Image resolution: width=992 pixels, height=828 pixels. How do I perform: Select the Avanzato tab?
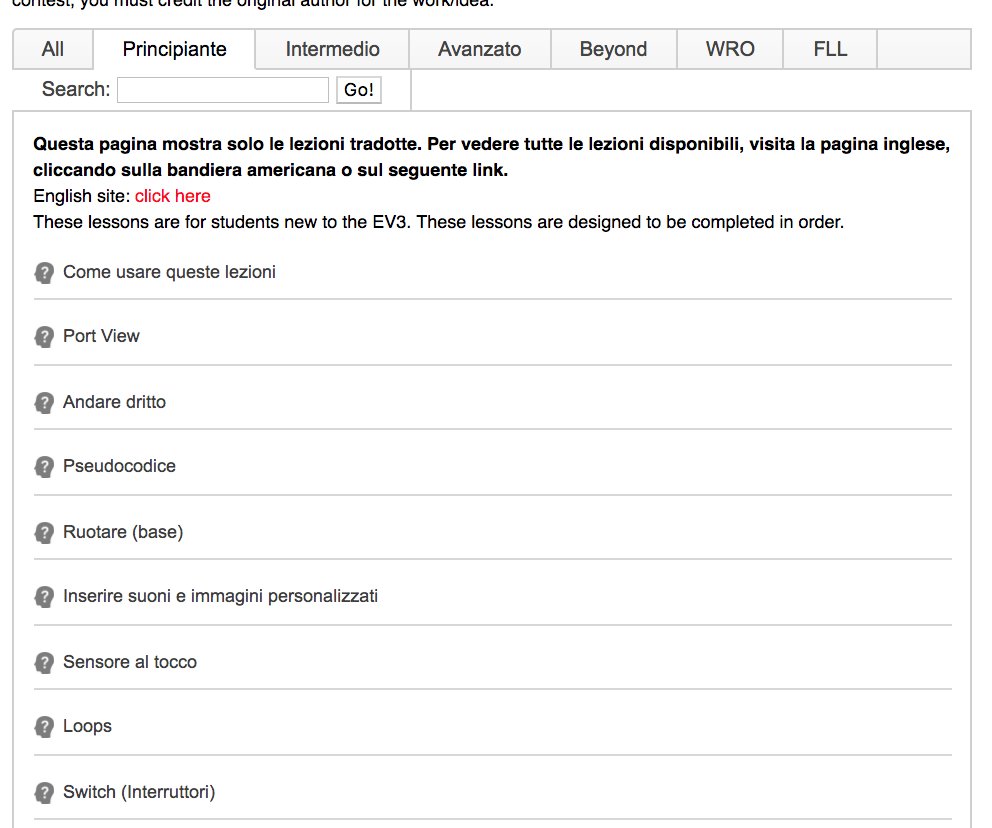(480, 49)
